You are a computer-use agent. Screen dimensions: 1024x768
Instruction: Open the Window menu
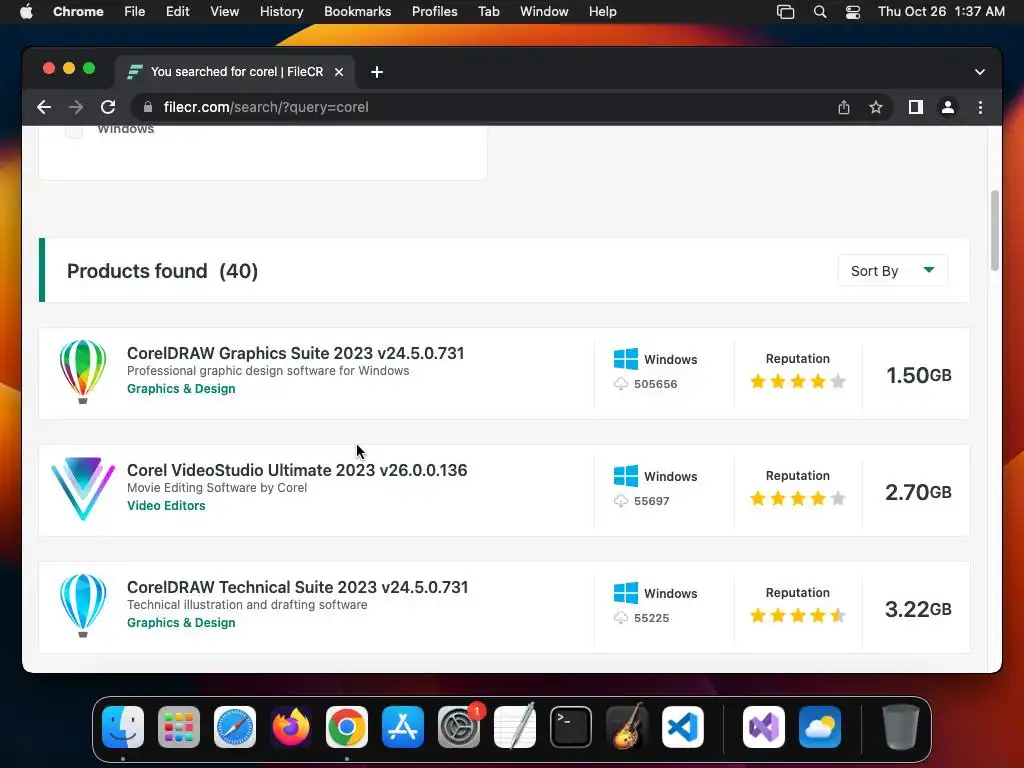pos(544,12)
